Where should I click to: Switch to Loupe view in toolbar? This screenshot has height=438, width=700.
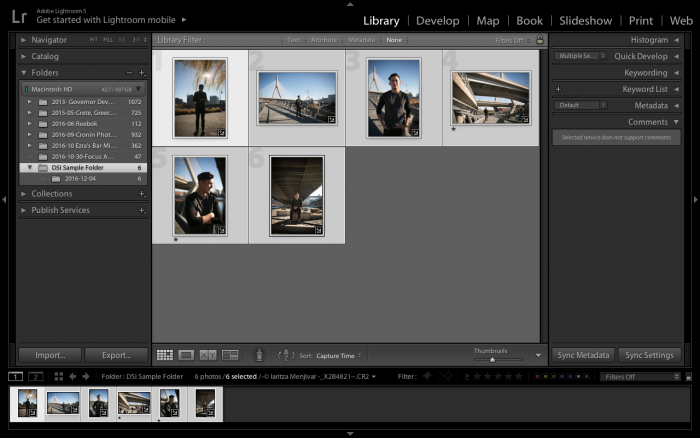[x=186, y=355]
